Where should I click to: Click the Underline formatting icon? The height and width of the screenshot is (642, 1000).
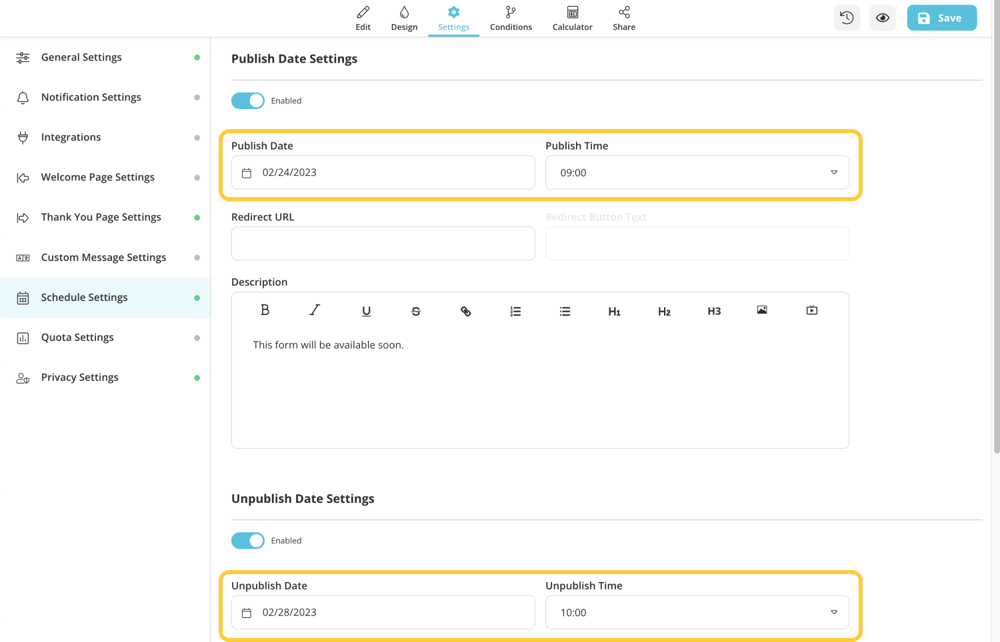click(366, 311)
